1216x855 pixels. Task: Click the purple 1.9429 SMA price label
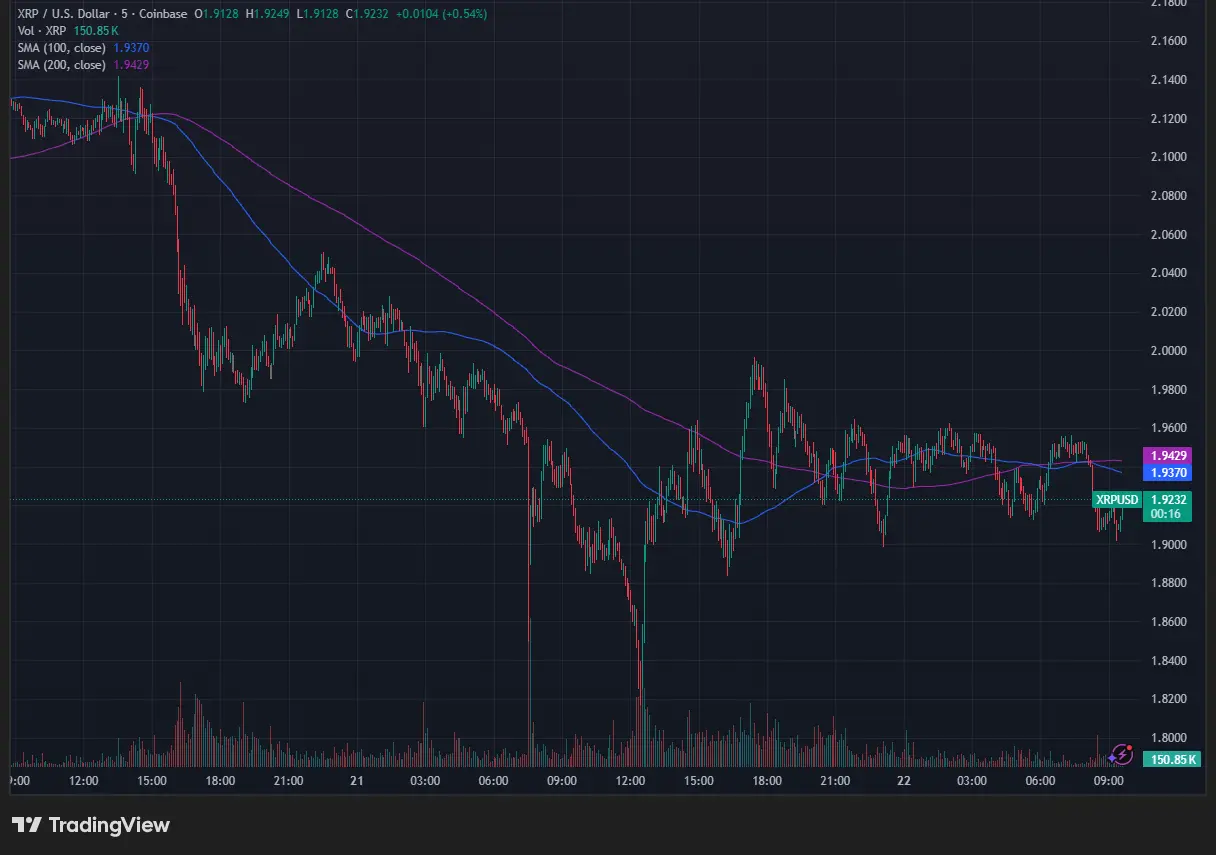click(x=1167, y=456)
